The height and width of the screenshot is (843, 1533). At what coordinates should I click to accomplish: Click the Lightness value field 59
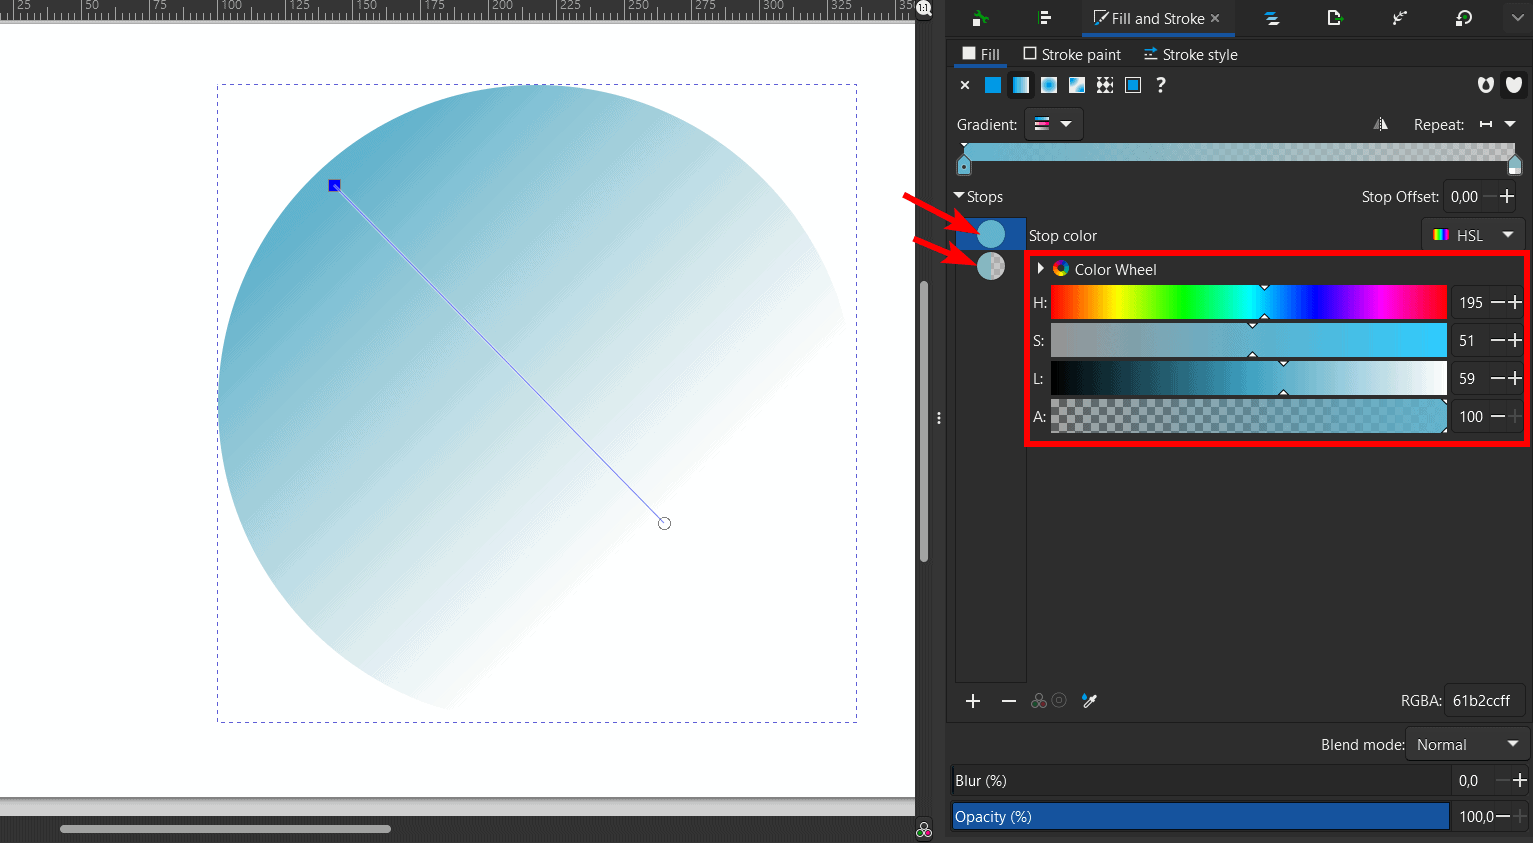(1469, 378)
